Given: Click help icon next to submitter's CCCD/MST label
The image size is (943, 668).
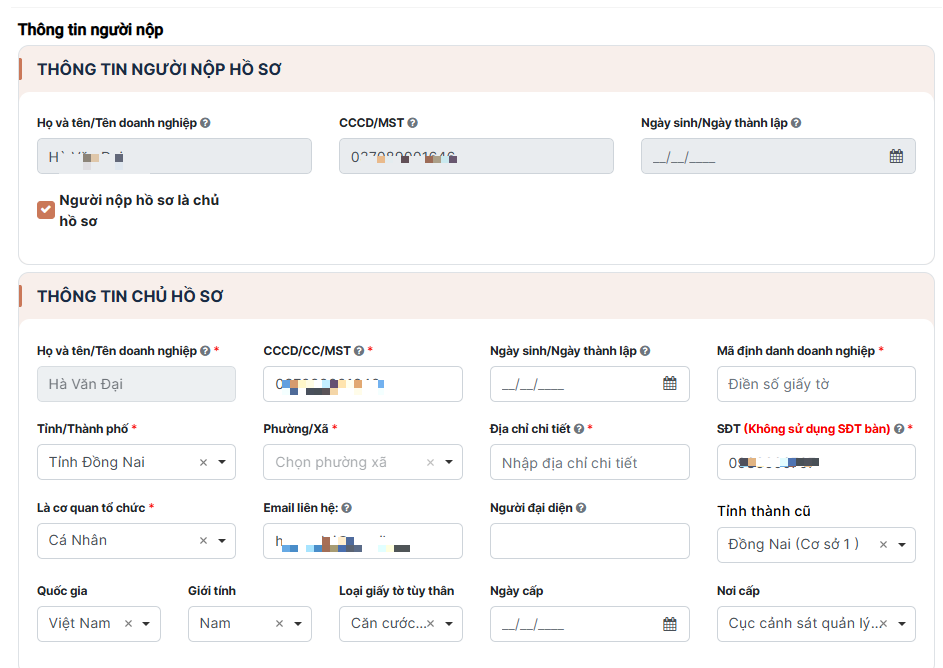Looking at the screenshot, I should click(413, 123).
